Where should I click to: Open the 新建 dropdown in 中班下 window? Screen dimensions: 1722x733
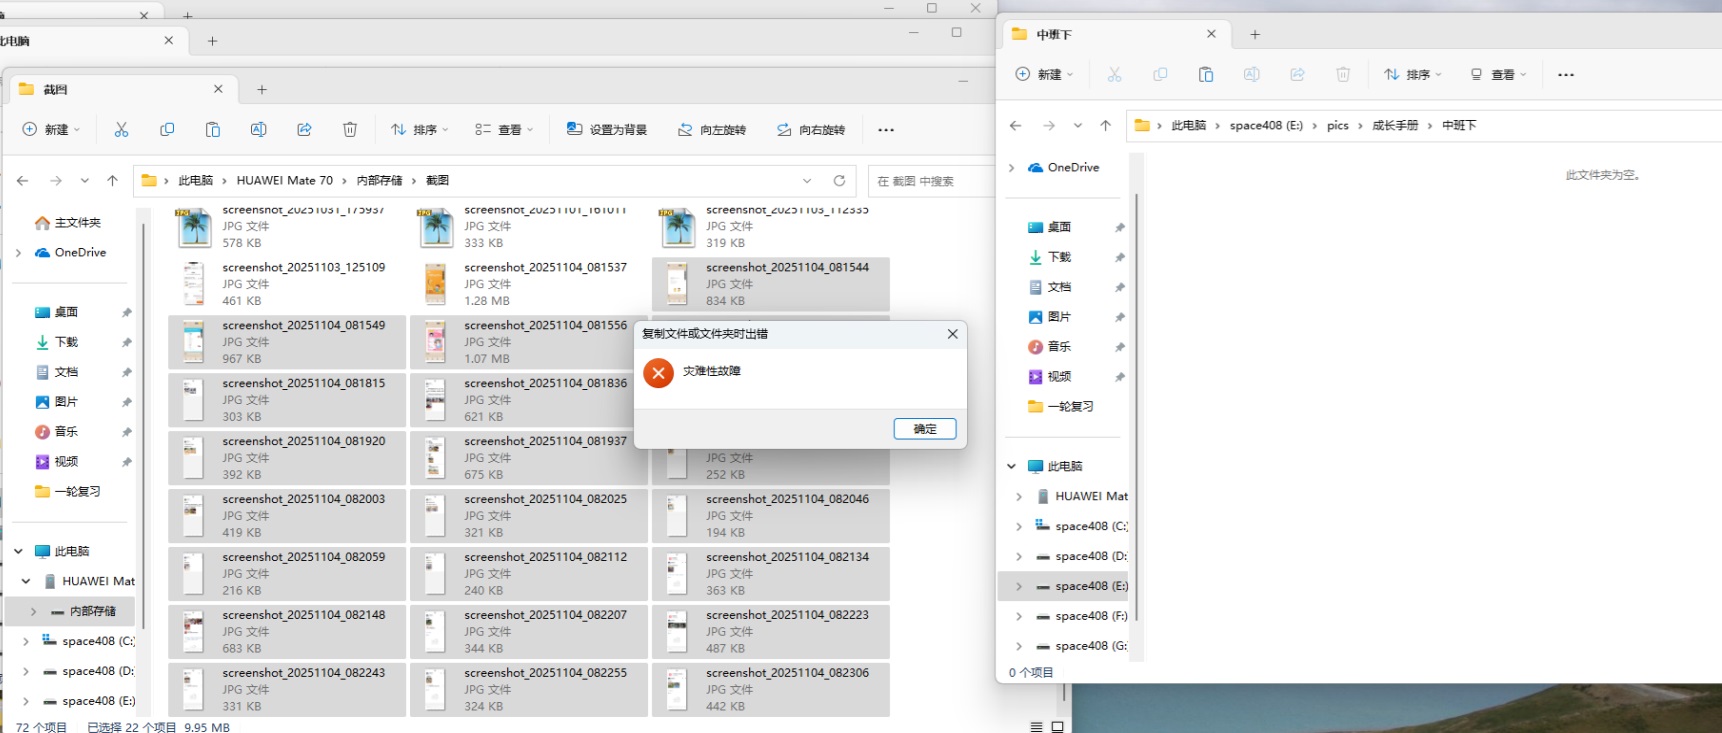point(1044,74)
